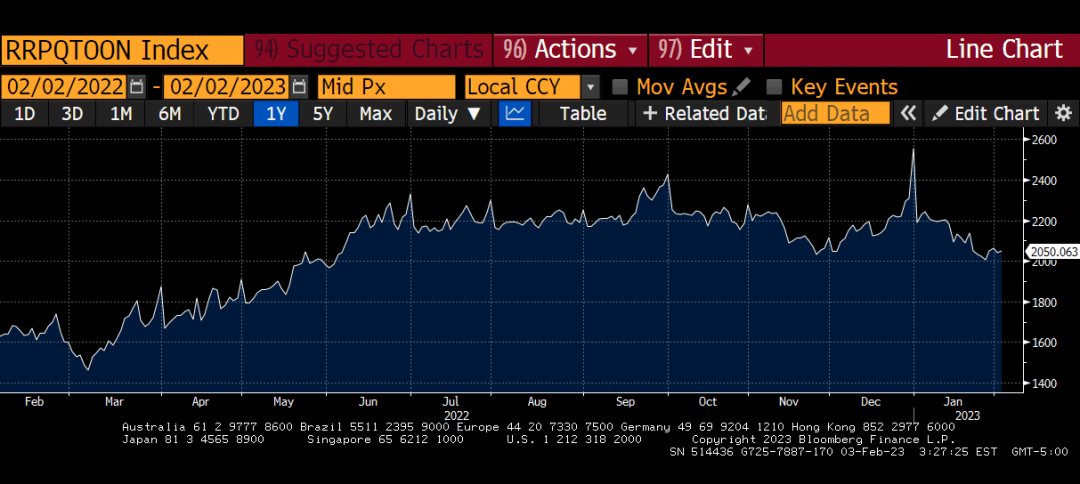Viewport: 1080px width, 484px height.
Task: Open the start date calendar picker
Action: coord(137,87)
